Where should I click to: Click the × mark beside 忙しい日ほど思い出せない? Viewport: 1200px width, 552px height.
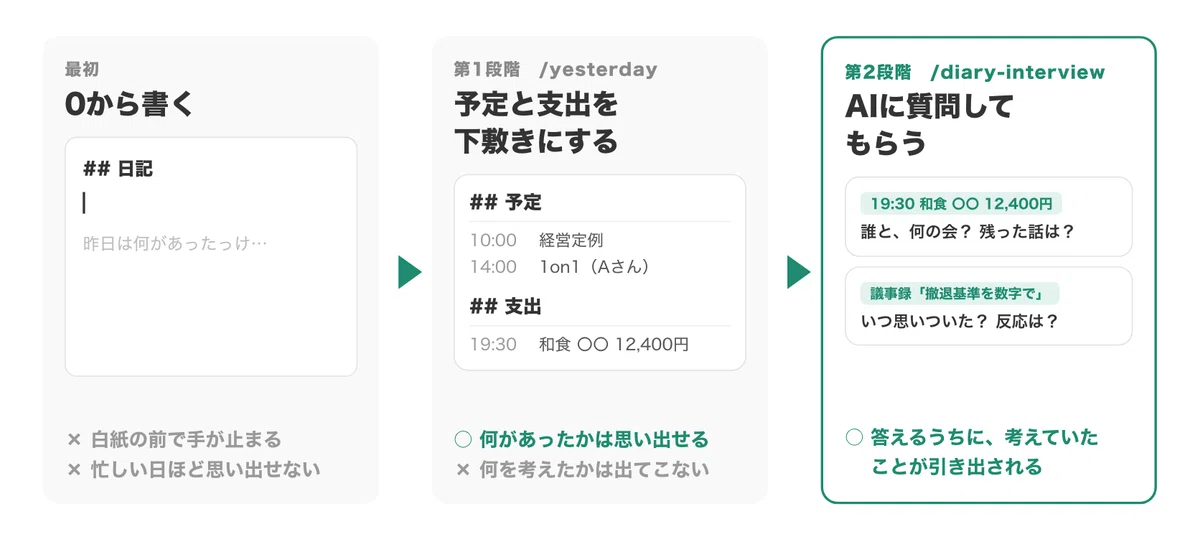(x=74, y=468)
